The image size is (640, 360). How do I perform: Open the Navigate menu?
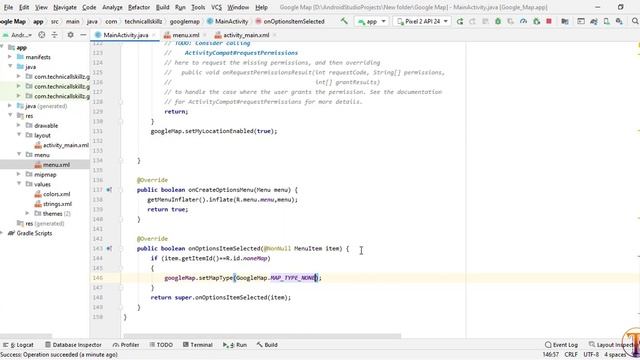point(65,7)
